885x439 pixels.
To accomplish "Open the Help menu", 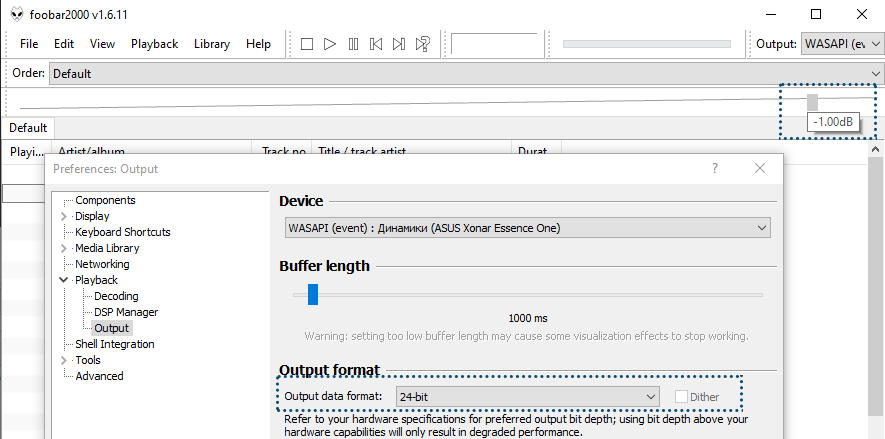I will [x=258, y=44].
